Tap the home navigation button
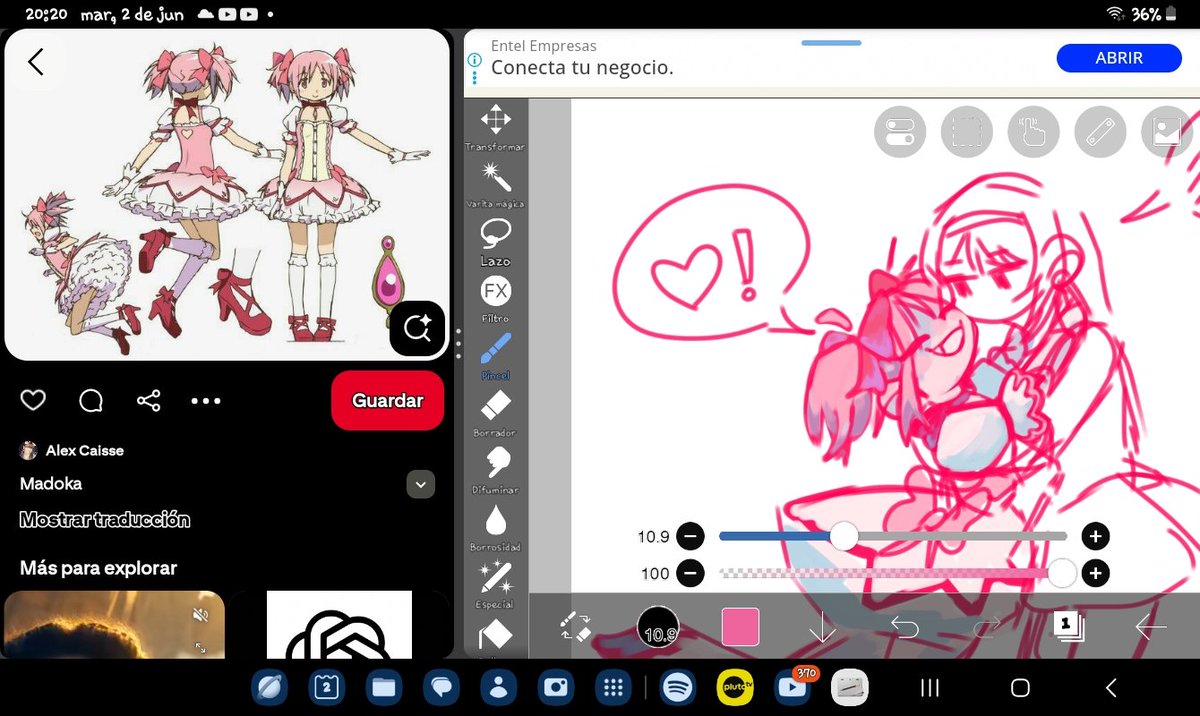 (x=1020, y=687)
